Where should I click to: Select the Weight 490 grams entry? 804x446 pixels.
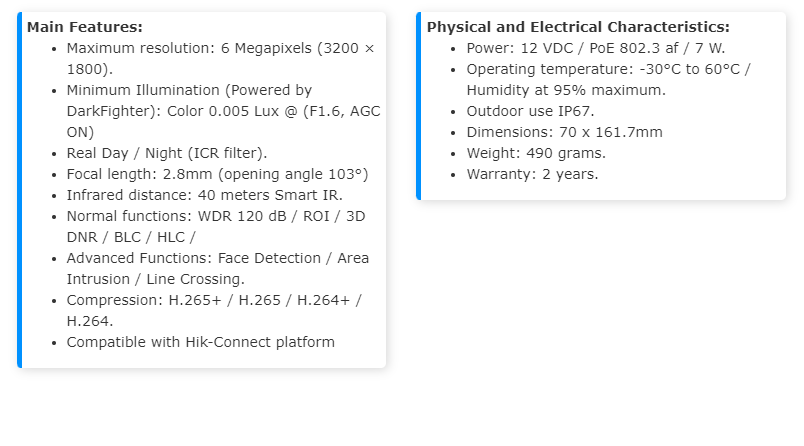coord(536,153)
